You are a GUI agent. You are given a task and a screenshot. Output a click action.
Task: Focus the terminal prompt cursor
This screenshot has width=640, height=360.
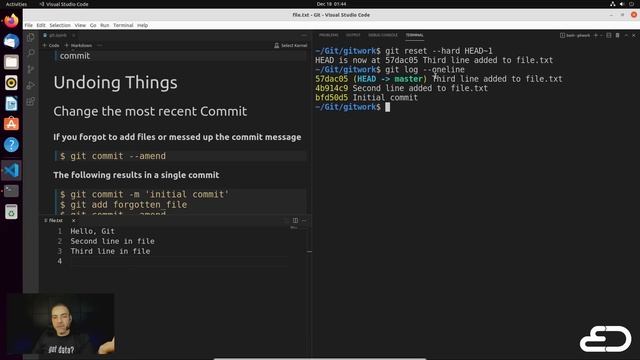point(387,107)
